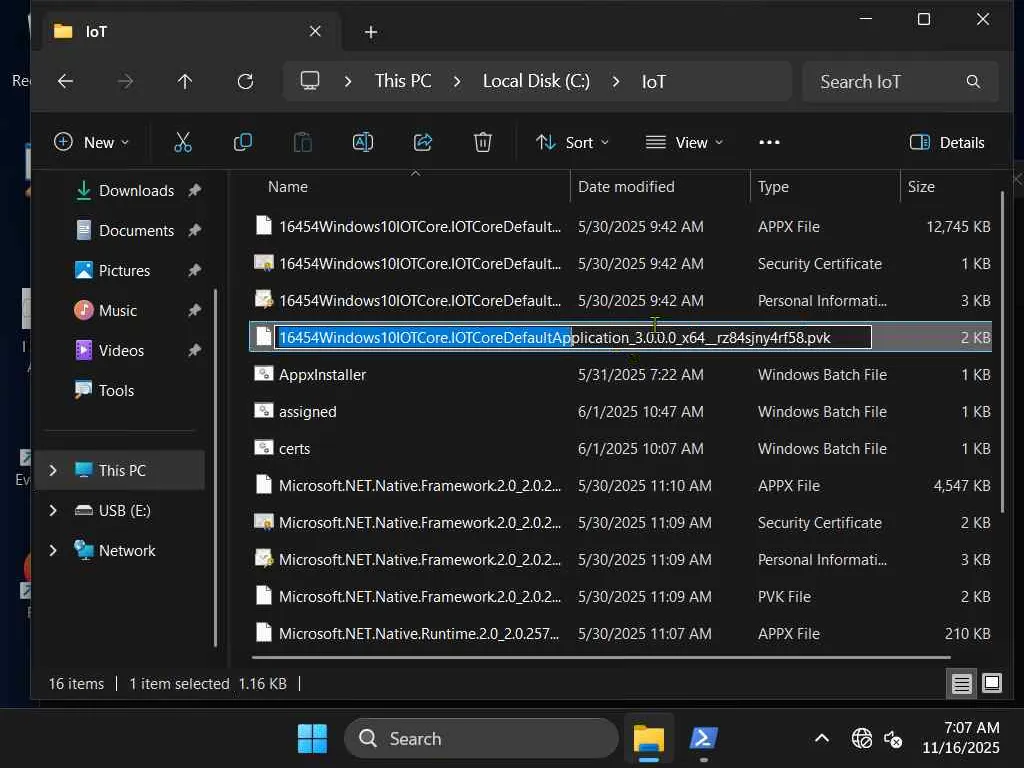Viewport: 1024px width, 768px height.
Task: Click This PC breadcrumb
Action: tap(403, 81)
